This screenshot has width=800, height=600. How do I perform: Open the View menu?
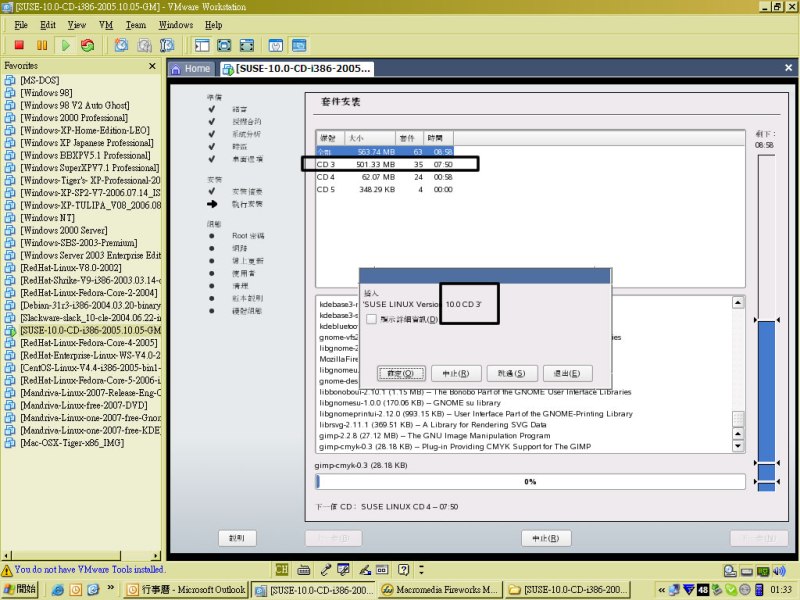(x=77, y=25)
